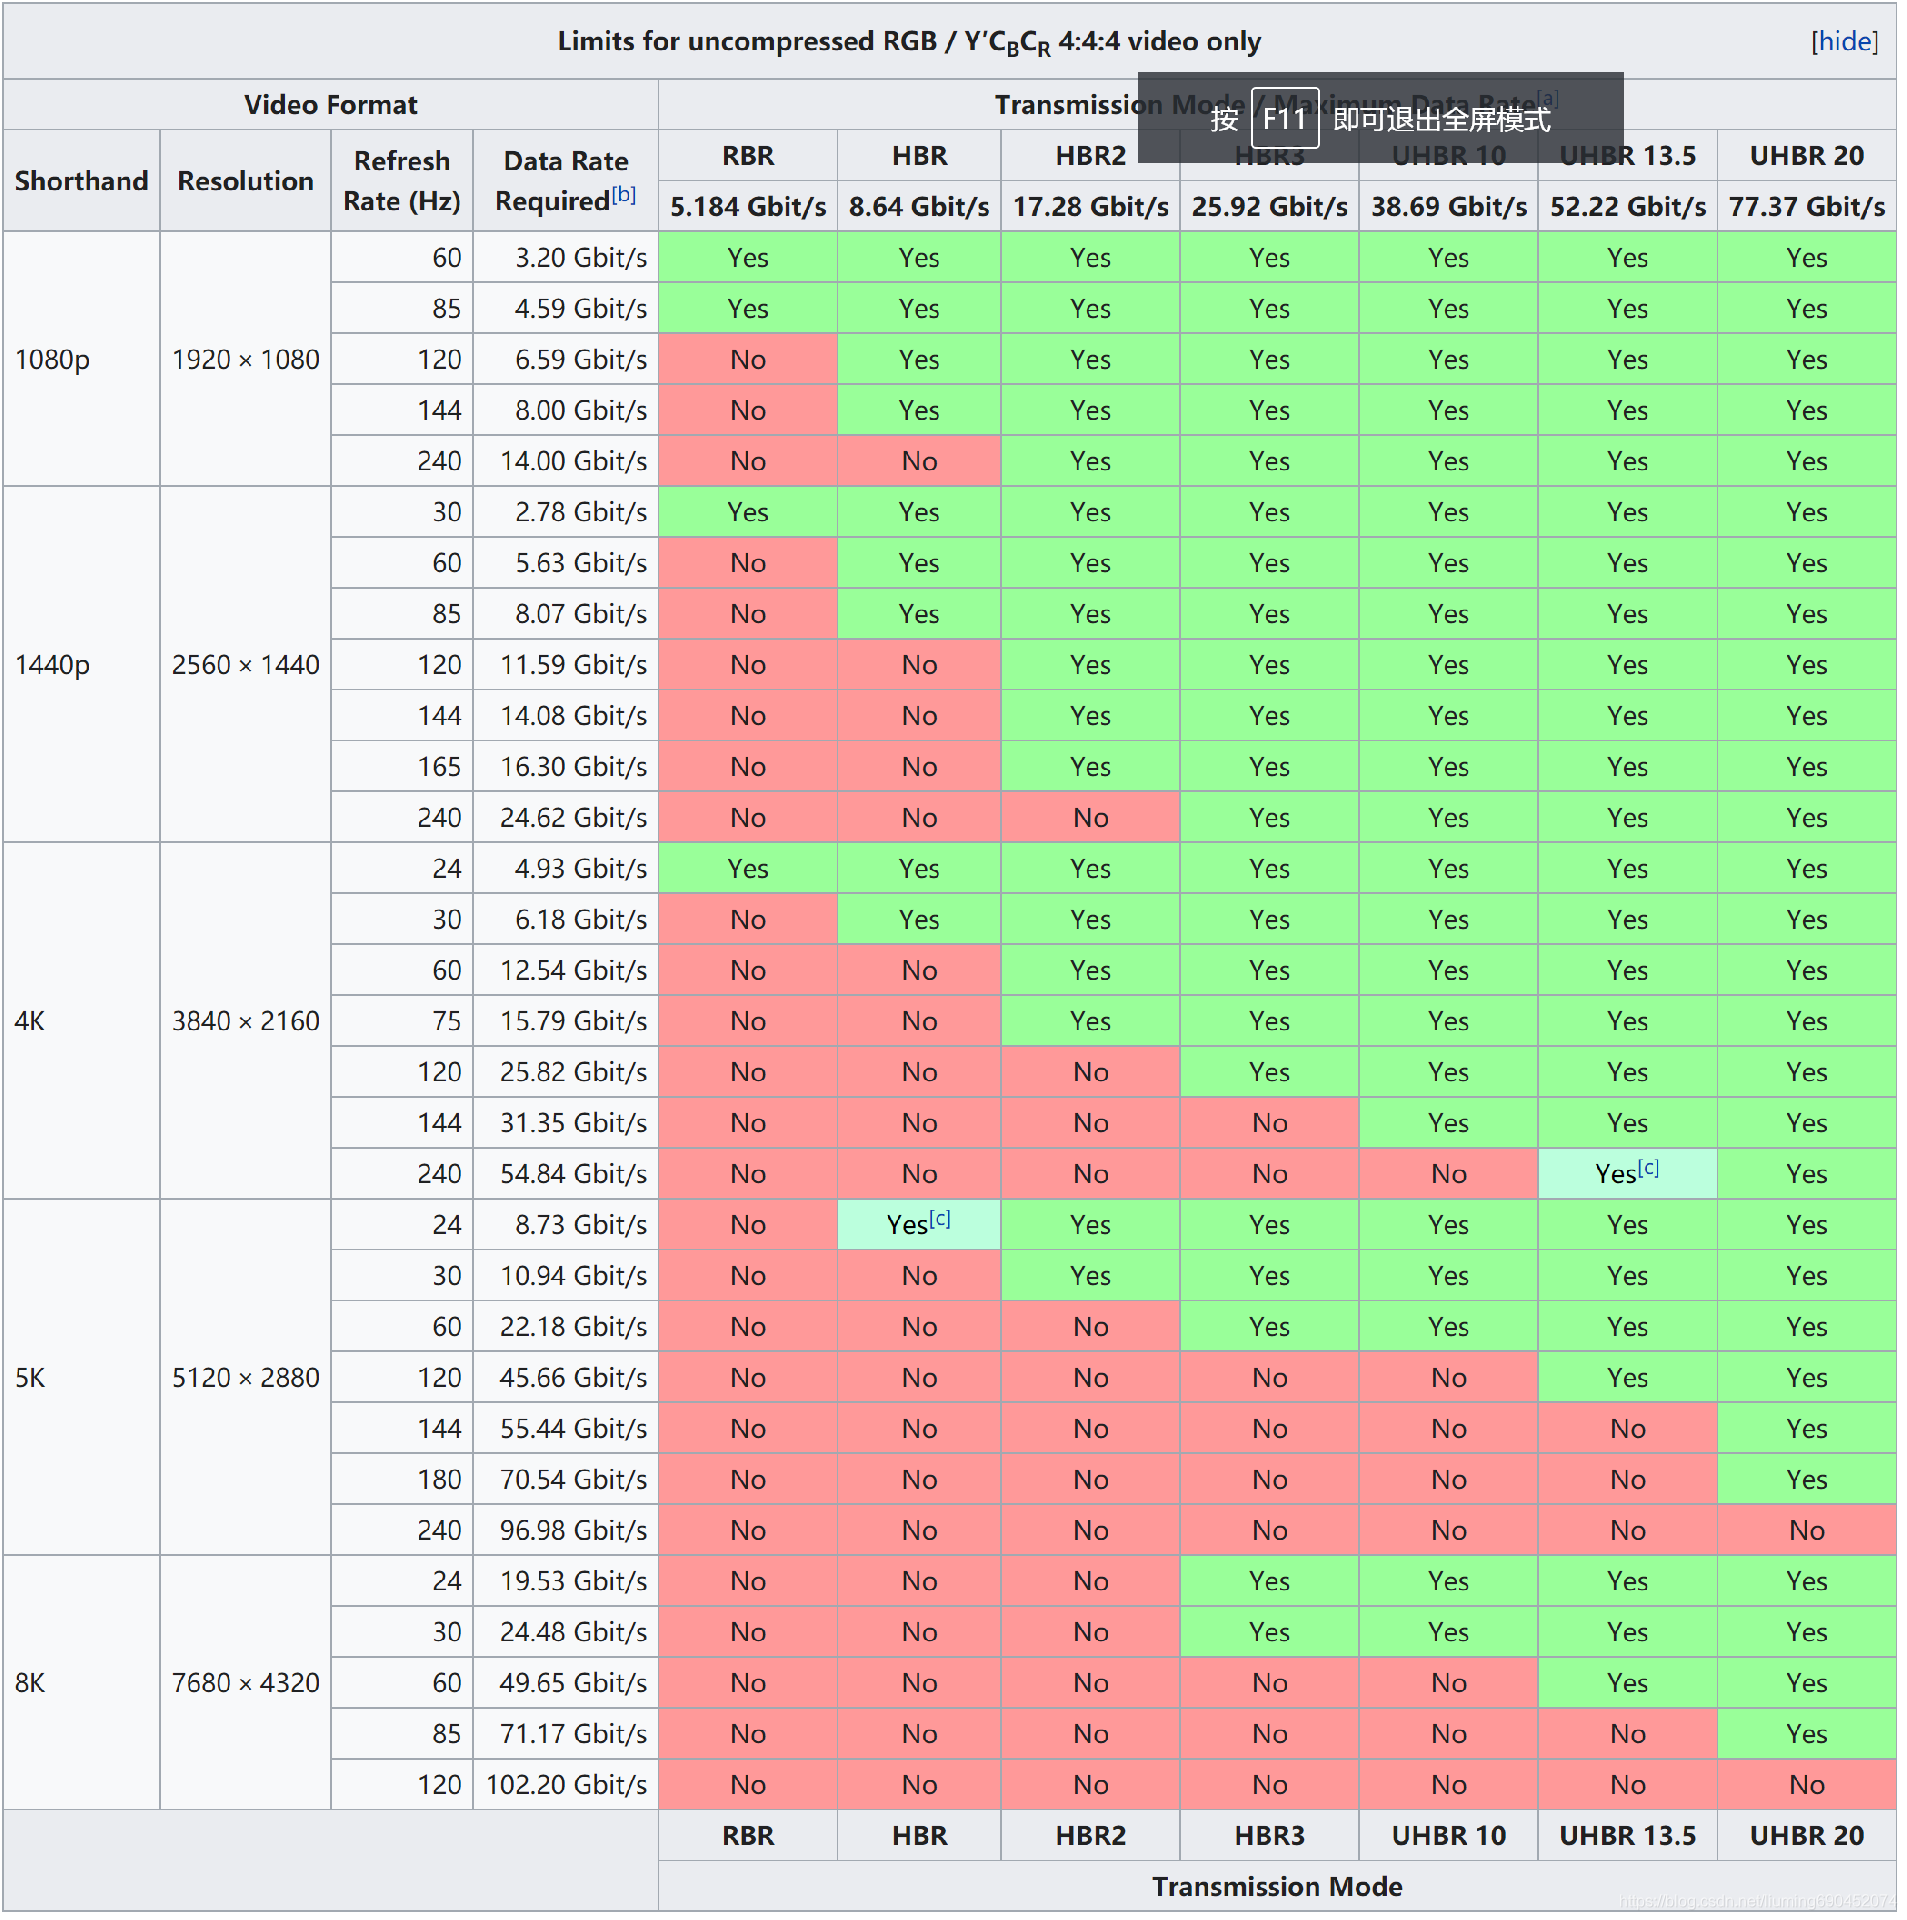Click the 49.65 Gbit/s cell
Image resolution: width=1907 pixels, height=1920 pixels.
(565, 1682)
